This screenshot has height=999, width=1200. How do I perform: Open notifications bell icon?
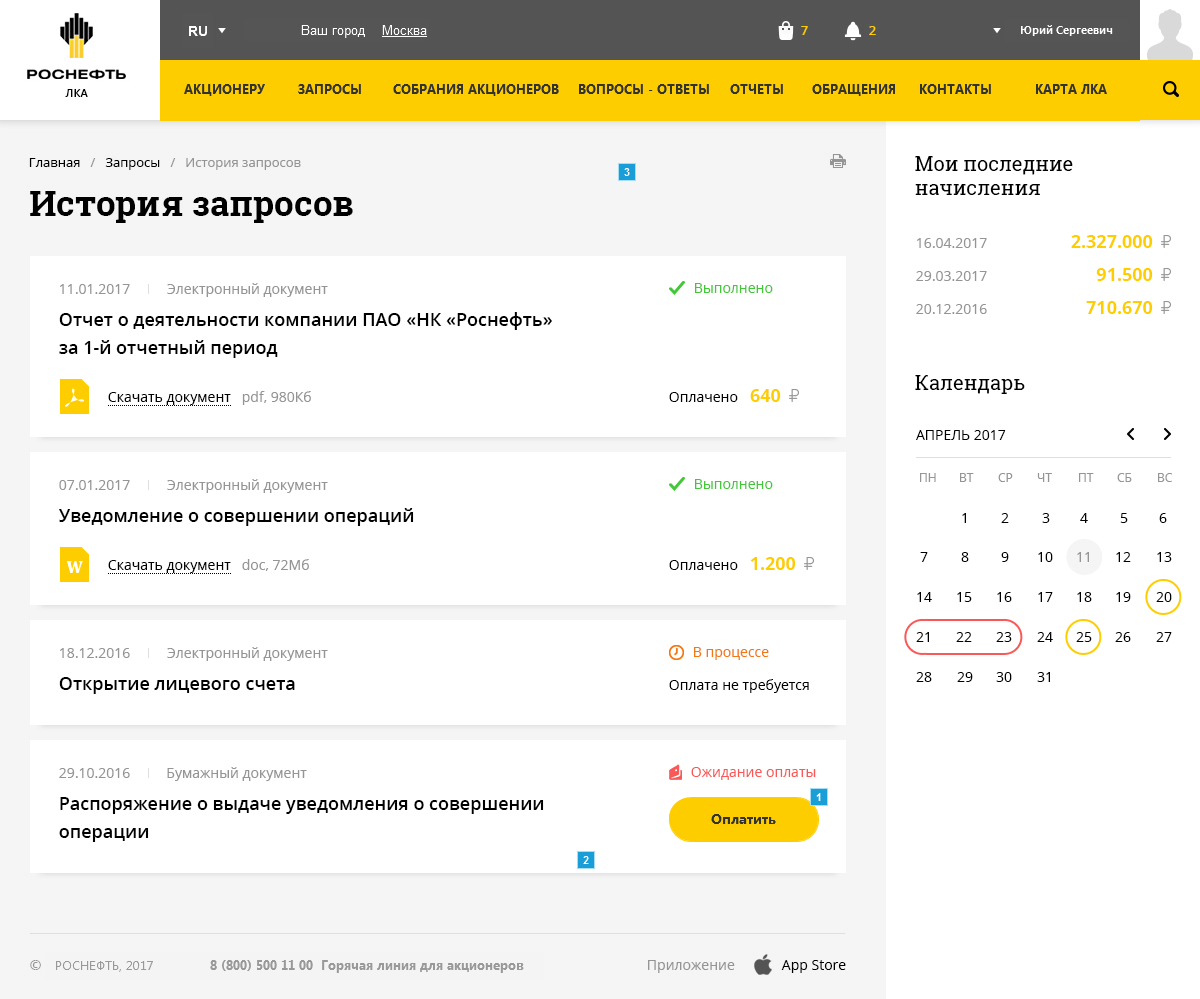853,31
